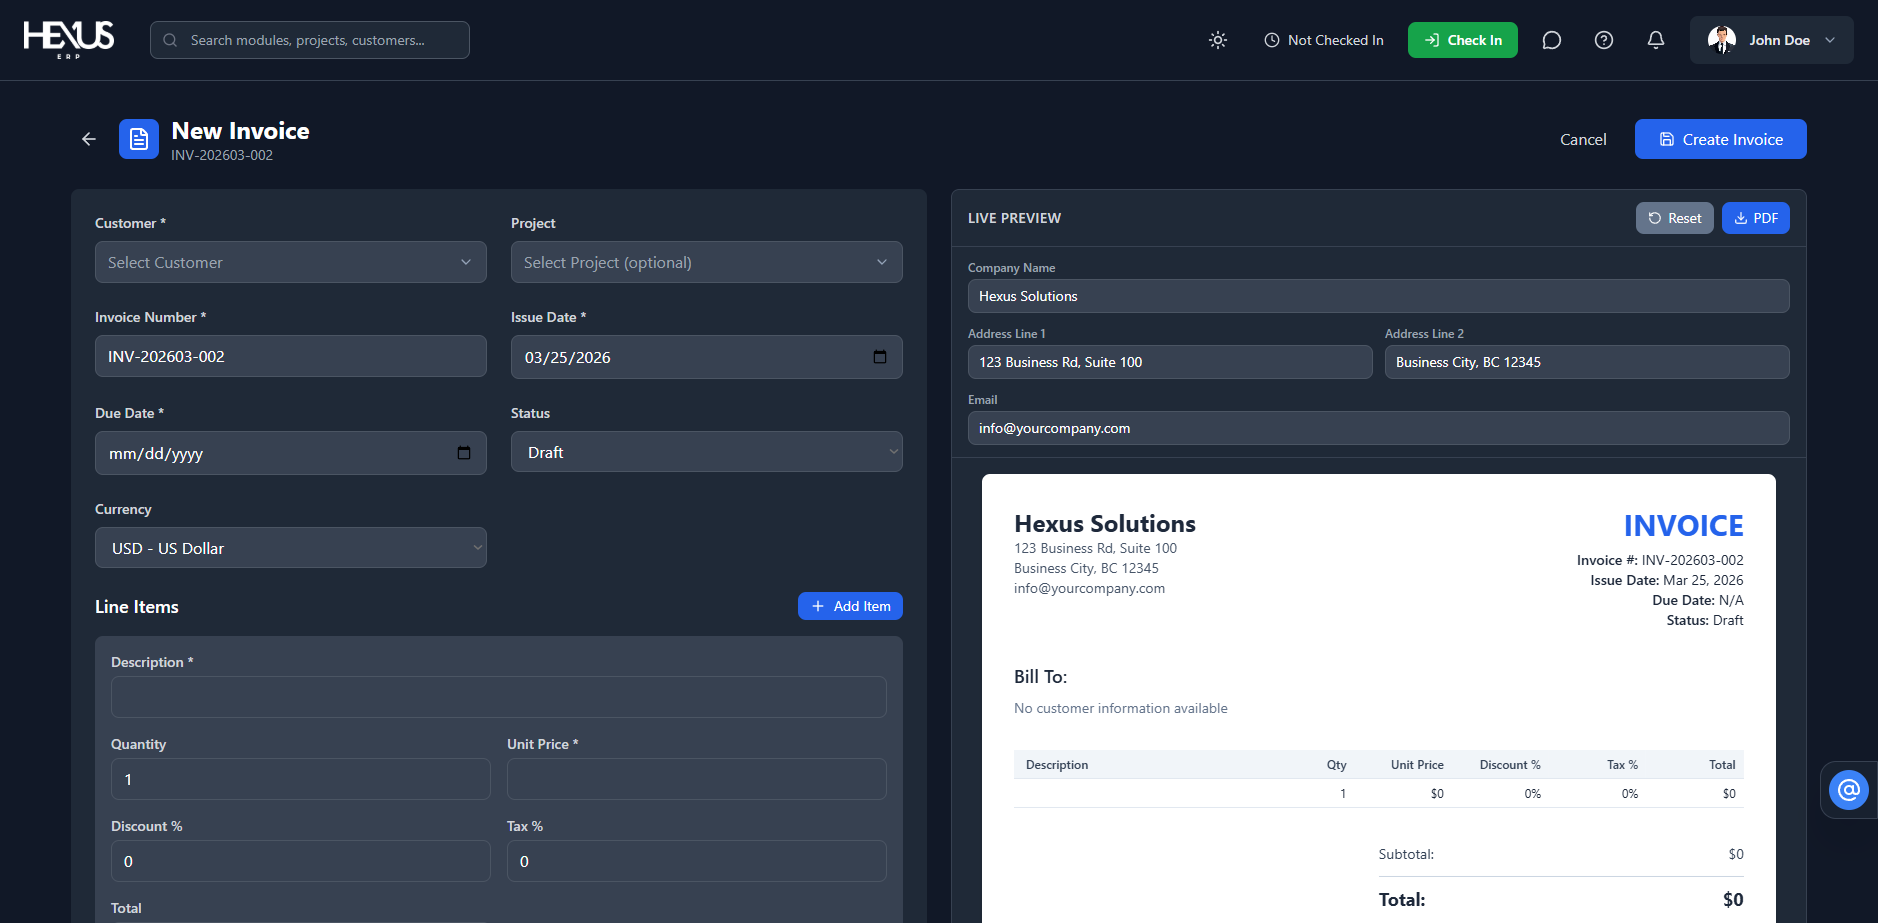Open the help question mark icon

1604,40
